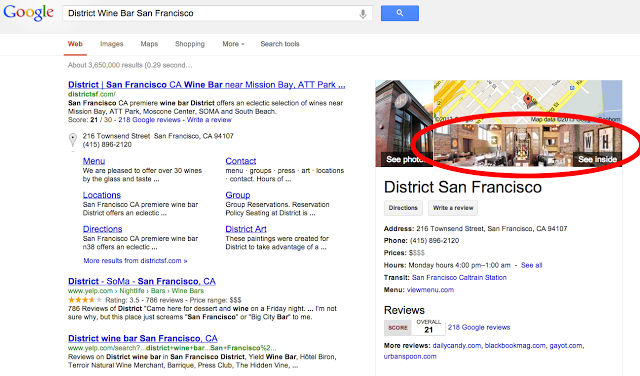Open gayot.com reviews link

click(x=566, y=345)
